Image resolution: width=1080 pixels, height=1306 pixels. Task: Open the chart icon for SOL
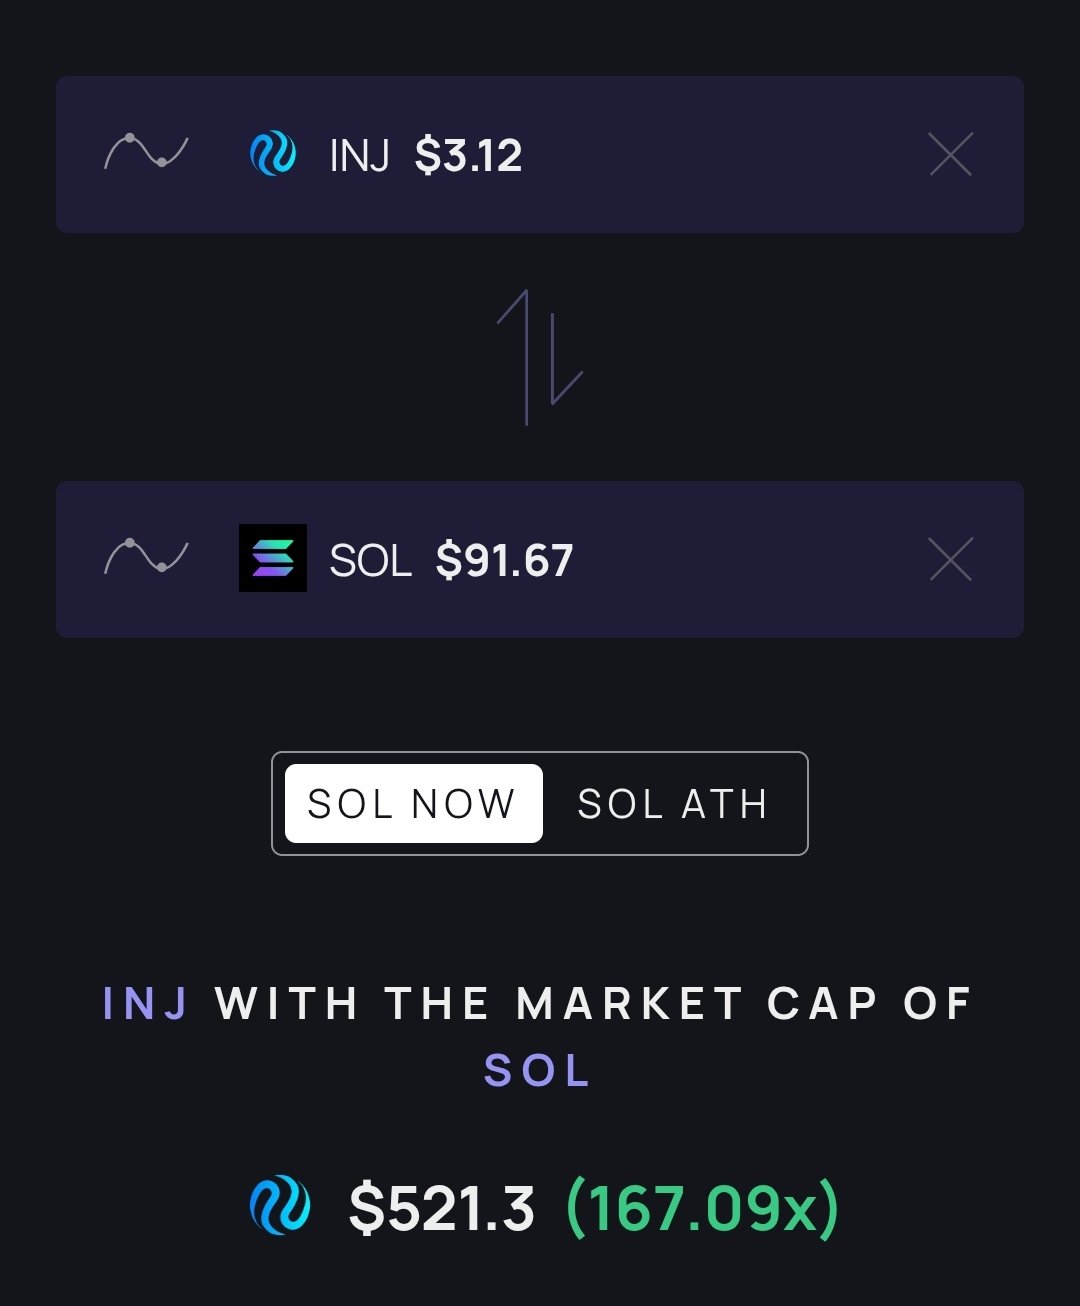[x=146, y=557]
